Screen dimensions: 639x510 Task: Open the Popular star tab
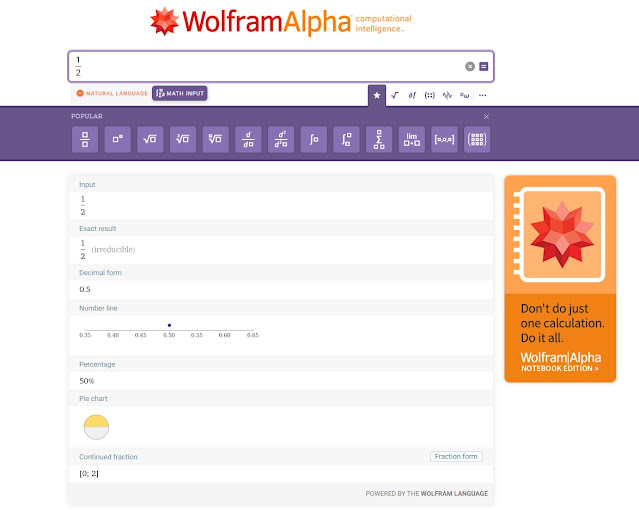click(377, 95)
